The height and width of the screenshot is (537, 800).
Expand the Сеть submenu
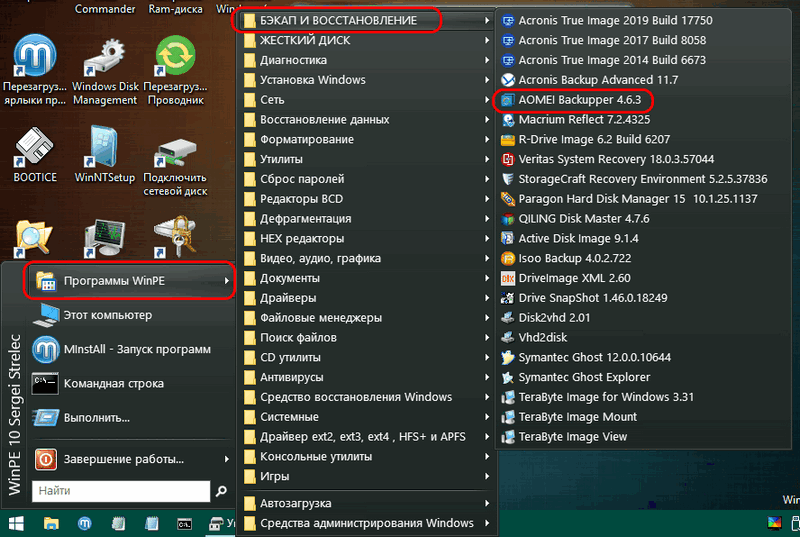point(366,100)
